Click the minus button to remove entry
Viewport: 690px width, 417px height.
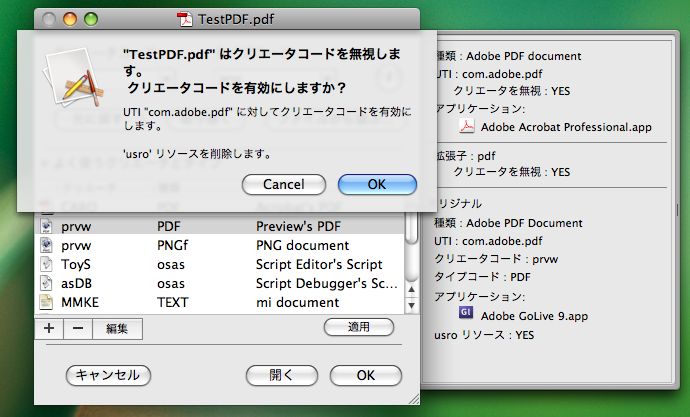pyautogui.click(x=79, y=328)
